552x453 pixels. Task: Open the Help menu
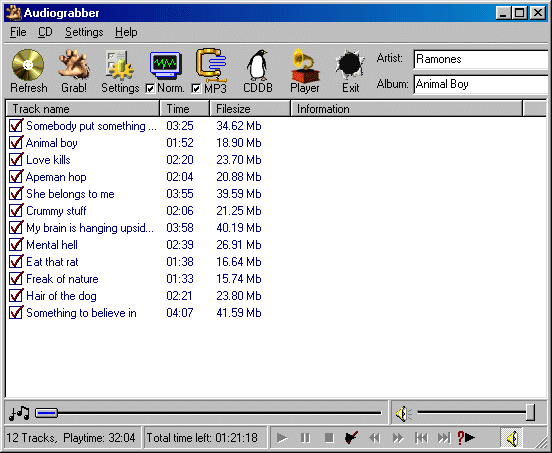(126, 32)
